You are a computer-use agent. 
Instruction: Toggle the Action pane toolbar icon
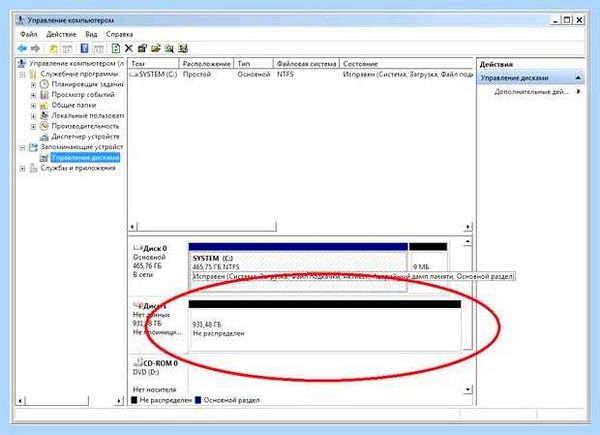click(99, 49)
